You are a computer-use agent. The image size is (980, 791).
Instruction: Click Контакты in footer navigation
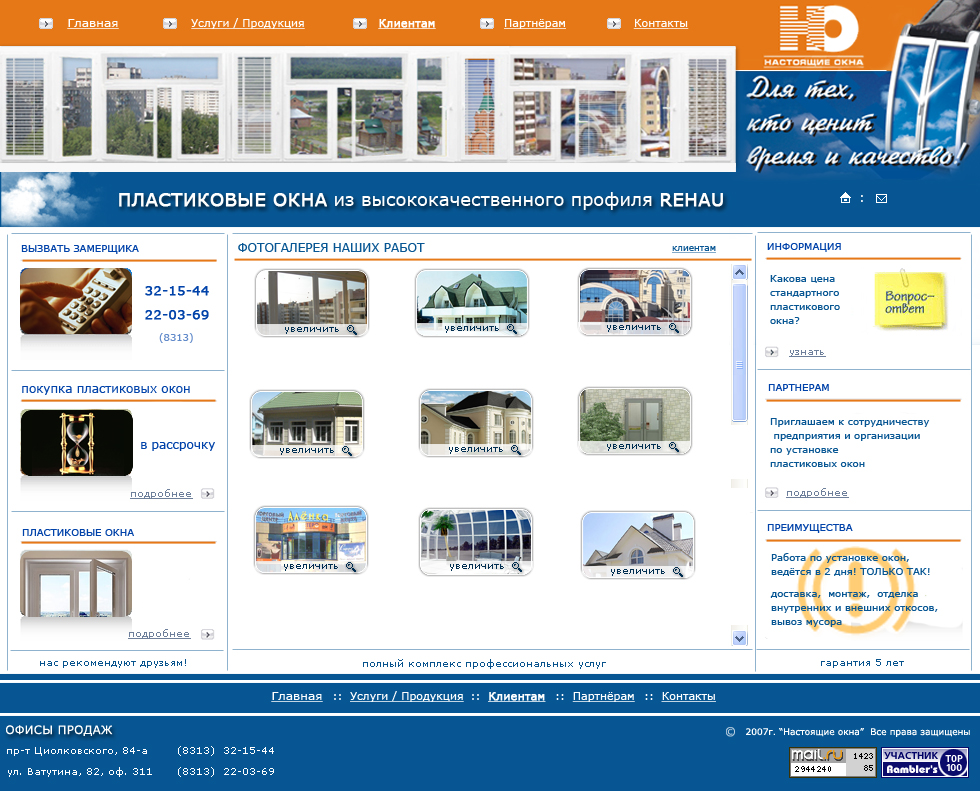click(x=688, y=696)
